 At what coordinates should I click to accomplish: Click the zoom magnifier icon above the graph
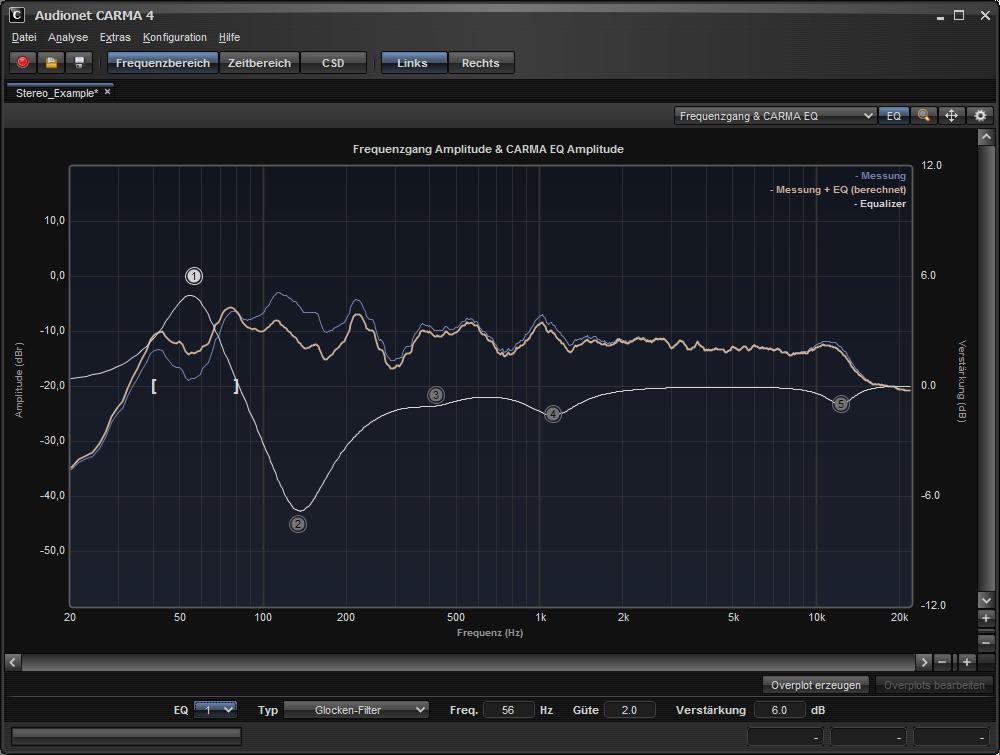(x=923, y=115)
